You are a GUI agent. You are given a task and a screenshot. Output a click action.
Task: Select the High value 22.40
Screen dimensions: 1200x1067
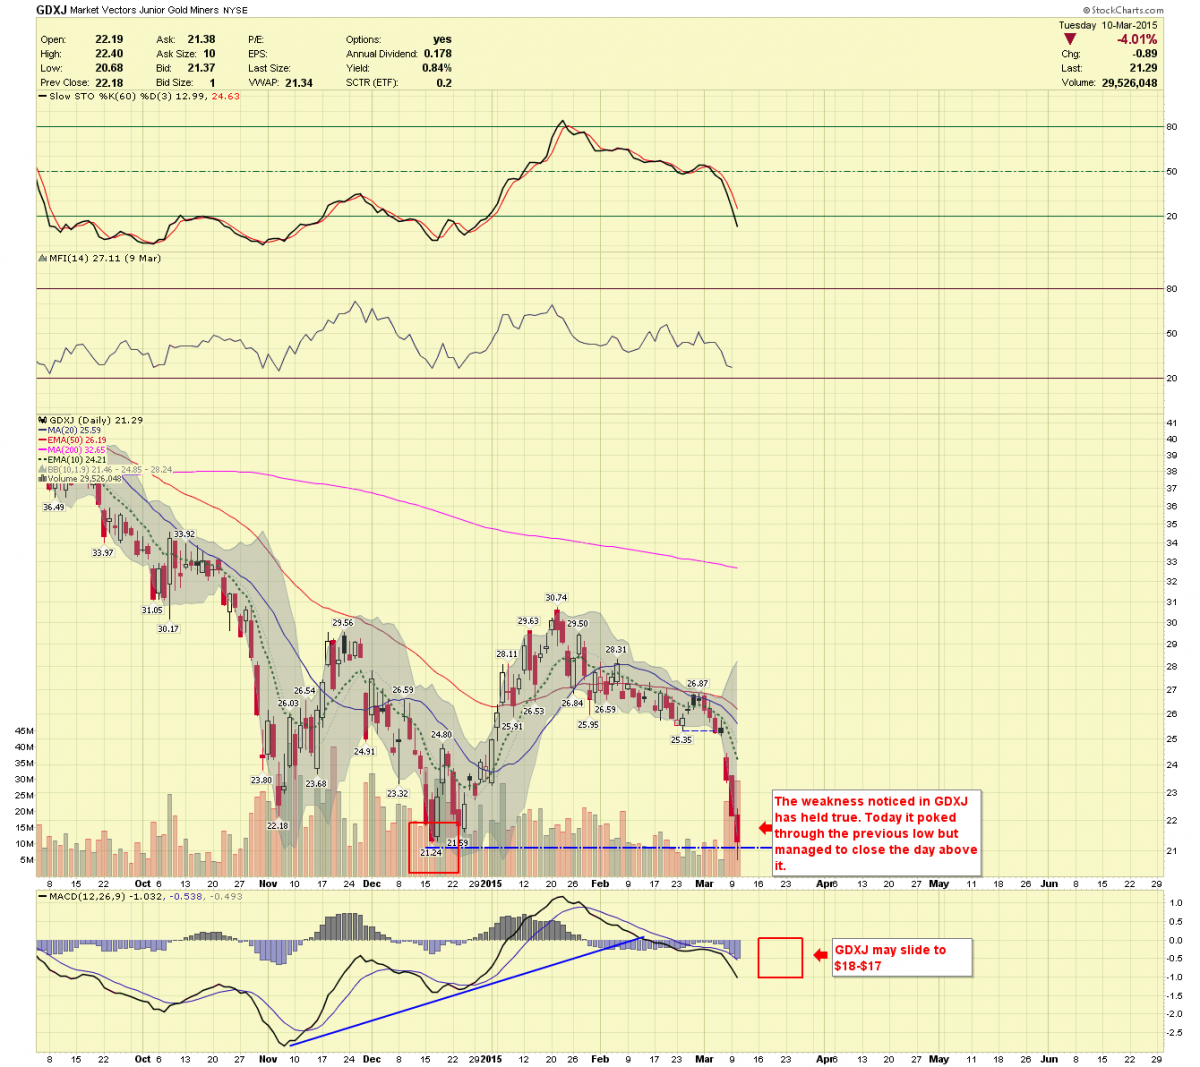pyautogui.click(x=109, y=54)
